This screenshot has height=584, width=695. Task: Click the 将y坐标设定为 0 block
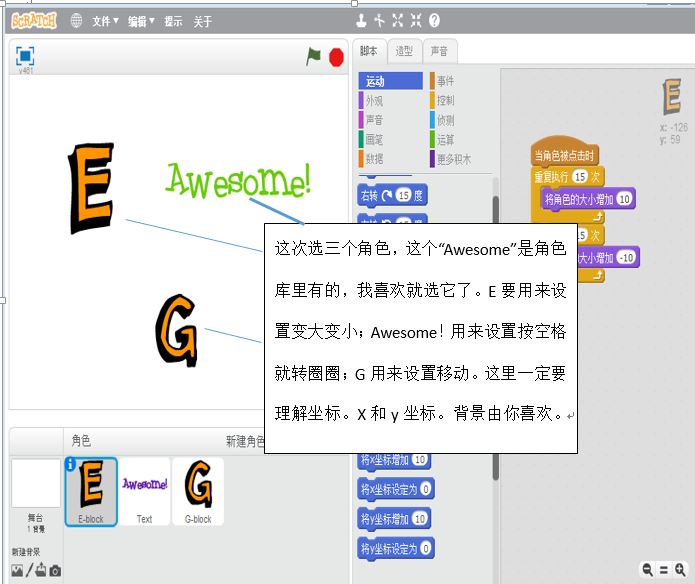[x=396, y=549]
